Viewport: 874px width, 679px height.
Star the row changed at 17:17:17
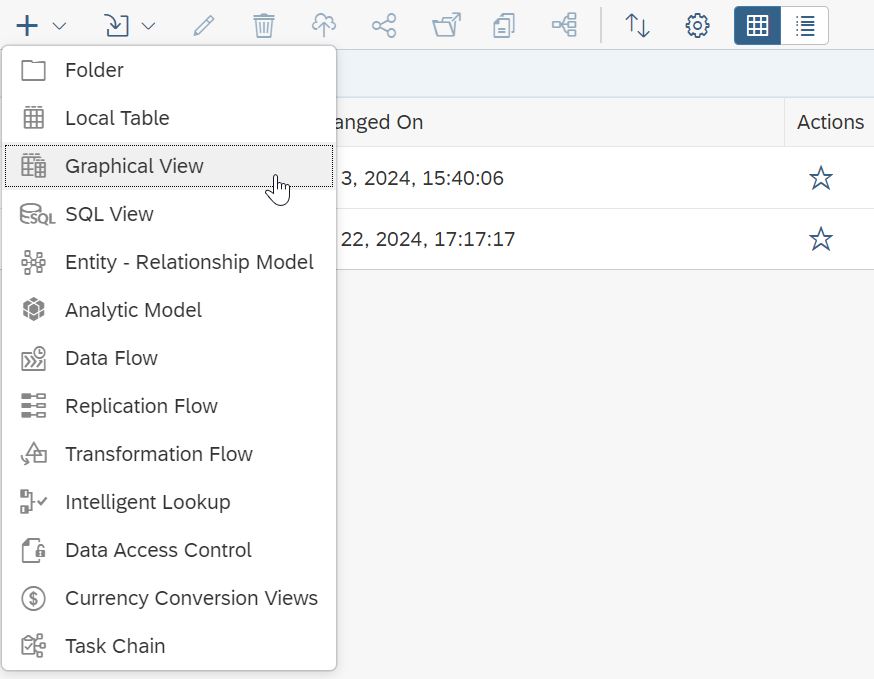click(820, 239)
